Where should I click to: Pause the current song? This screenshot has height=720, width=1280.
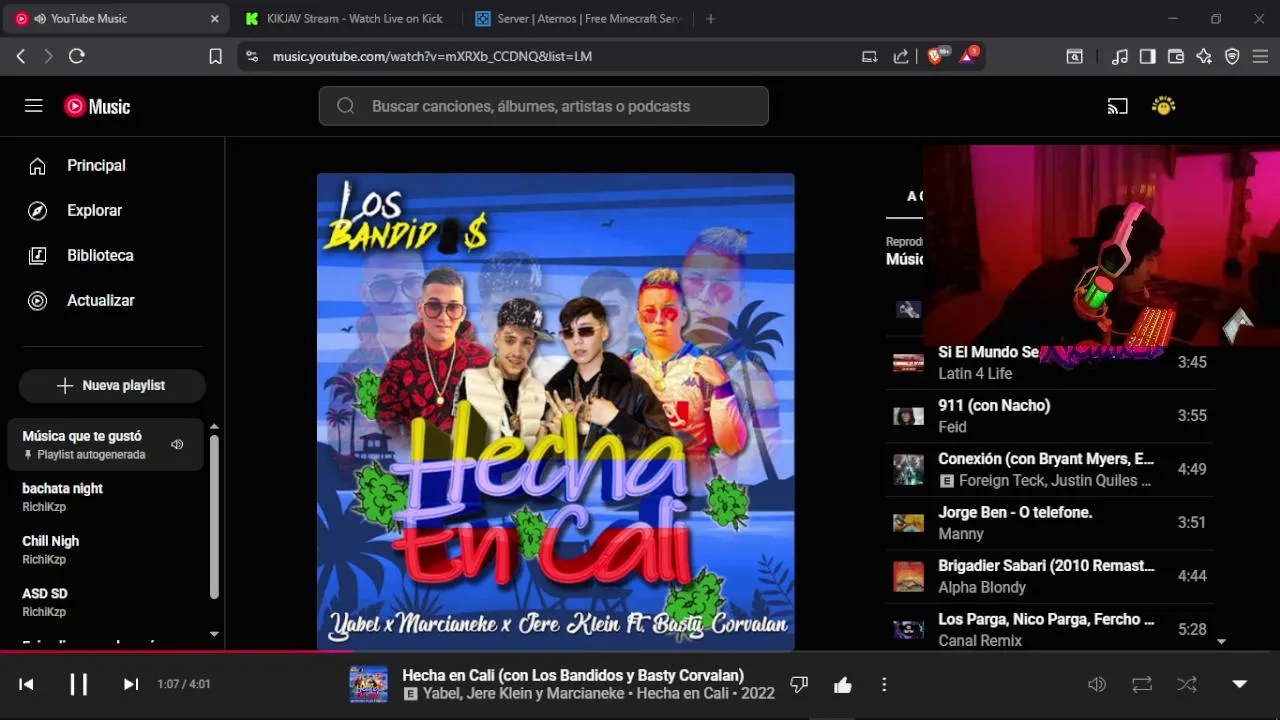tap(78, 684)
